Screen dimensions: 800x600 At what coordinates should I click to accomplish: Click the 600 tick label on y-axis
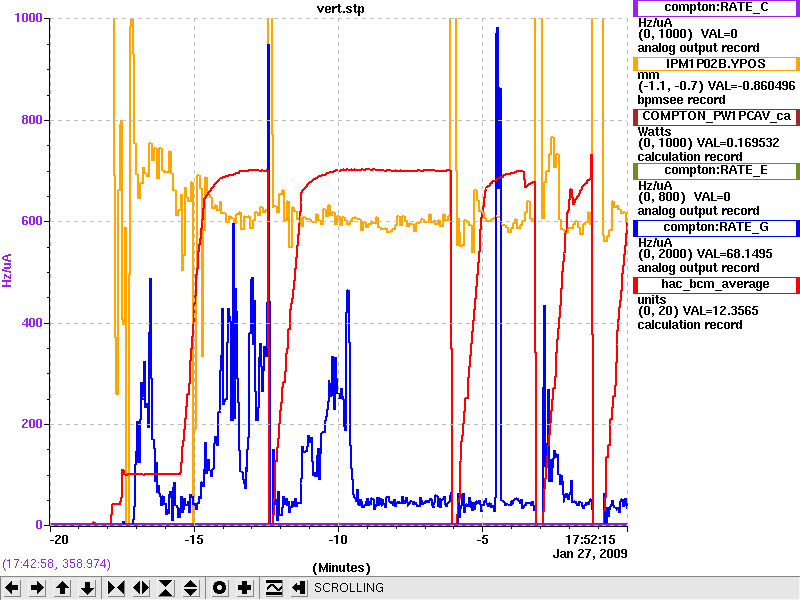[32, 221]
